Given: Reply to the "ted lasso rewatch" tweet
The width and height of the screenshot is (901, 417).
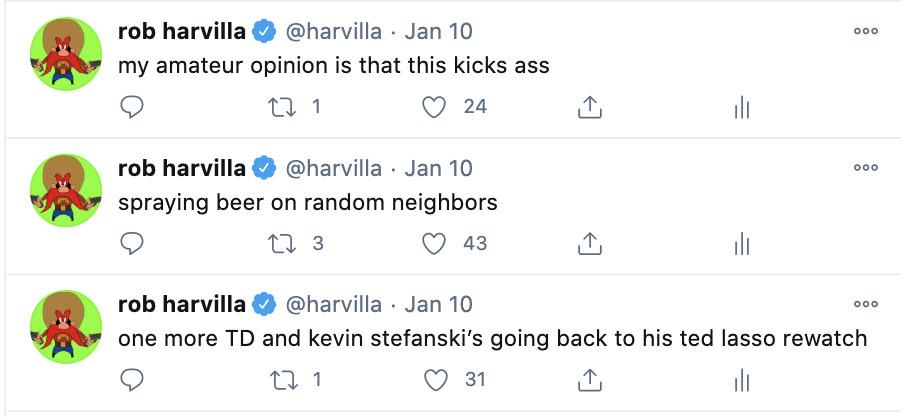Looking at the screenshot, I should tap(132, 379).
